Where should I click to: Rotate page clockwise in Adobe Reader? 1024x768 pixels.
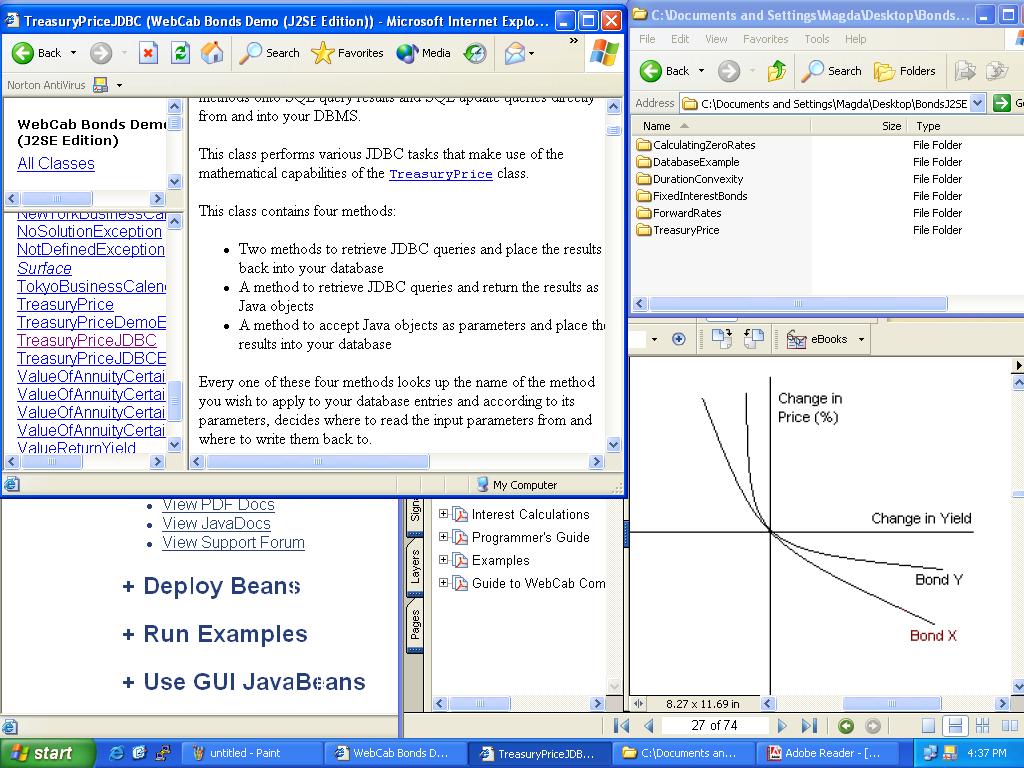[722, 338]
